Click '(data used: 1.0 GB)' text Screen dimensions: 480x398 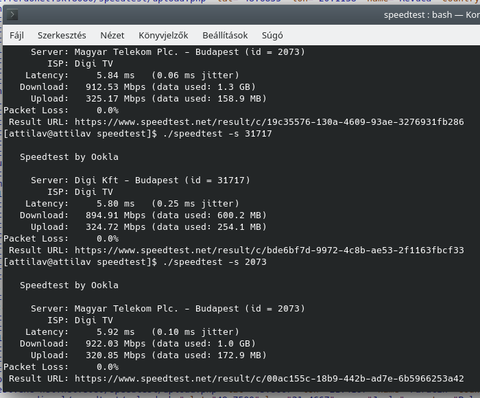coord(203,344)
